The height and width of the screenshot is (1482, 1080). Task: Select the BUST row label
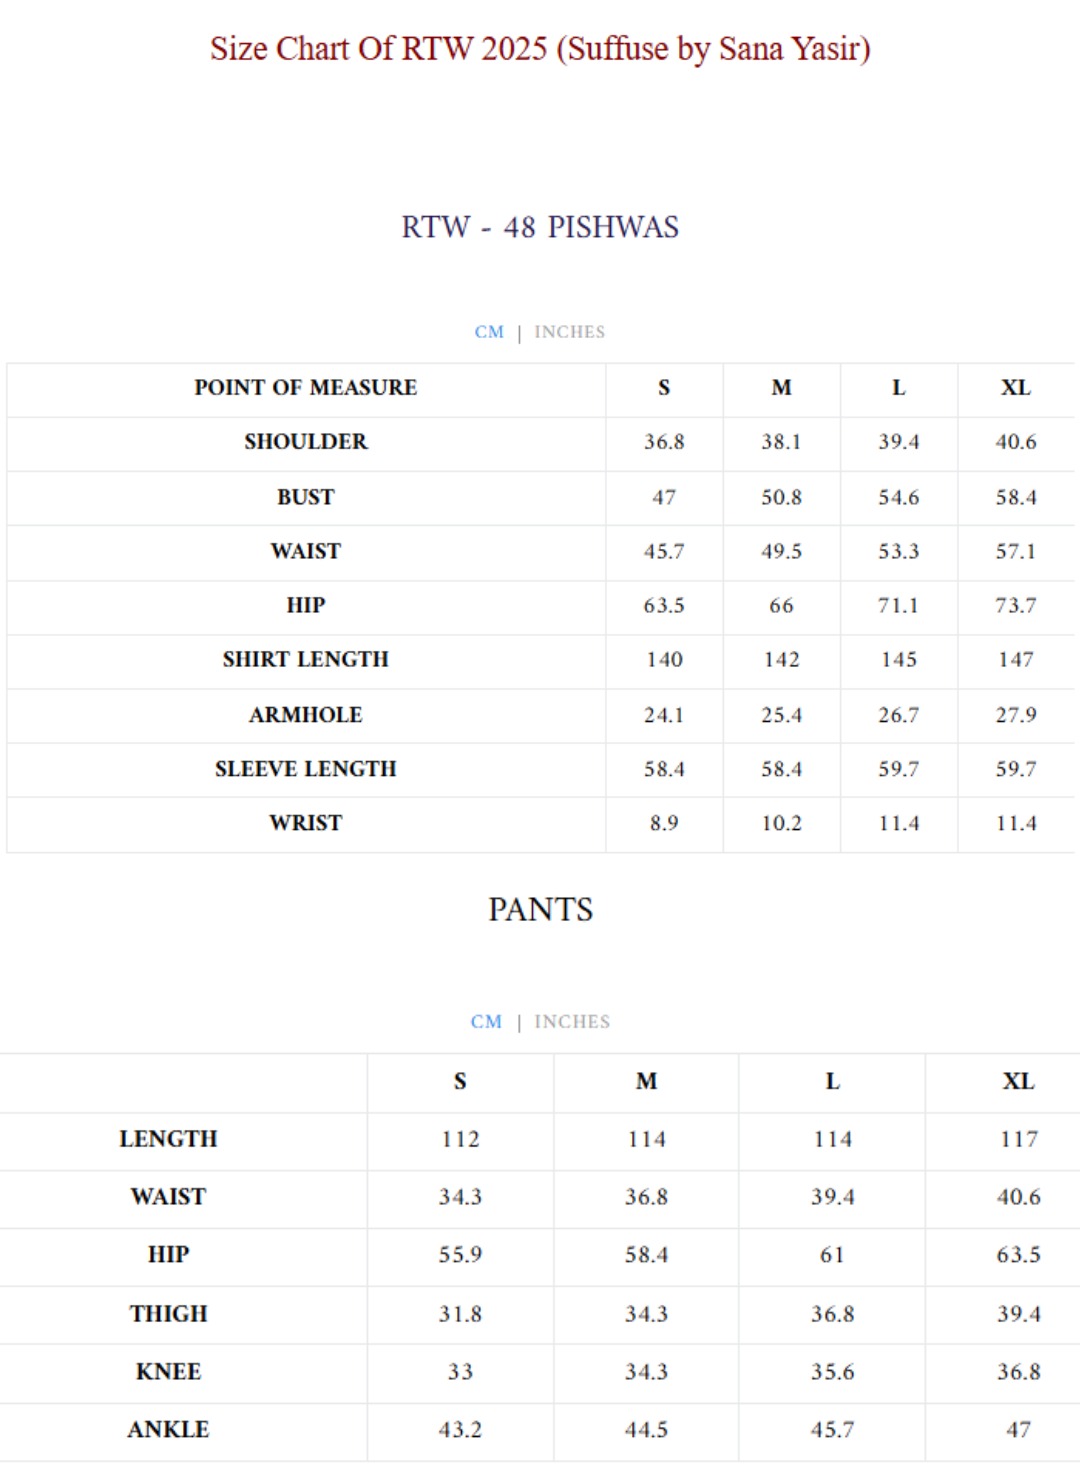click(305, 497)
